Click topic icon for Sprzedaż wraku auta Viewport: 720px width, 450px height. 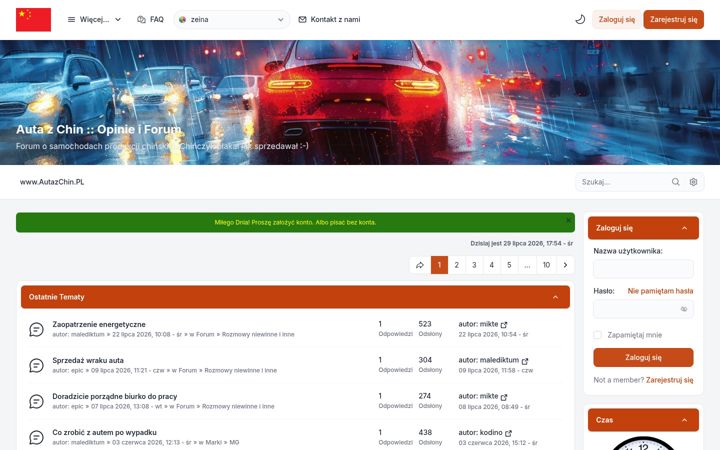point(36,366)
